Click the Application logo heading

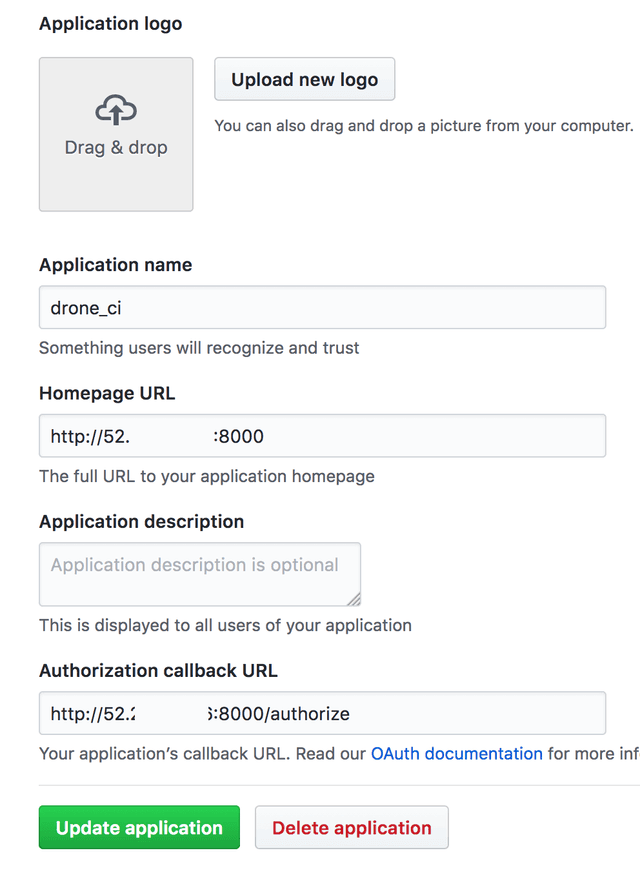click(x=110, y=23)
